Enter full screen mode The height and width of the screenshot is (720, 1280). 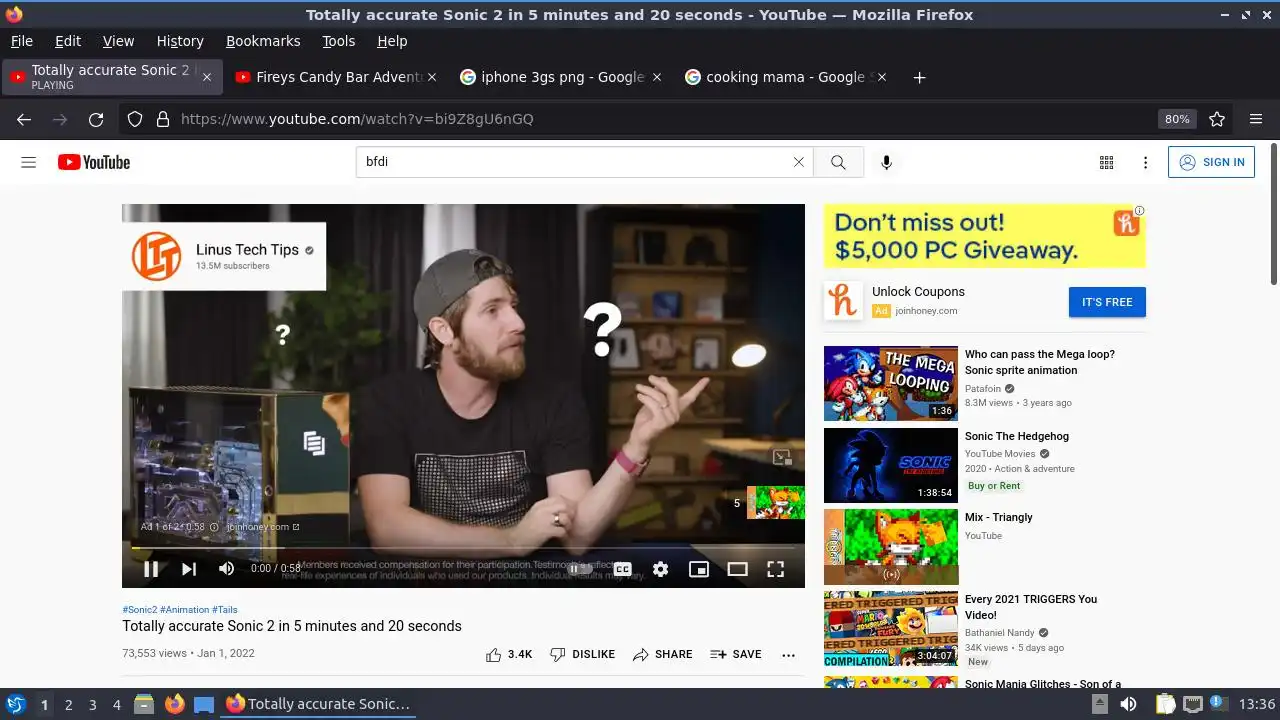click(x=775, y=569)
